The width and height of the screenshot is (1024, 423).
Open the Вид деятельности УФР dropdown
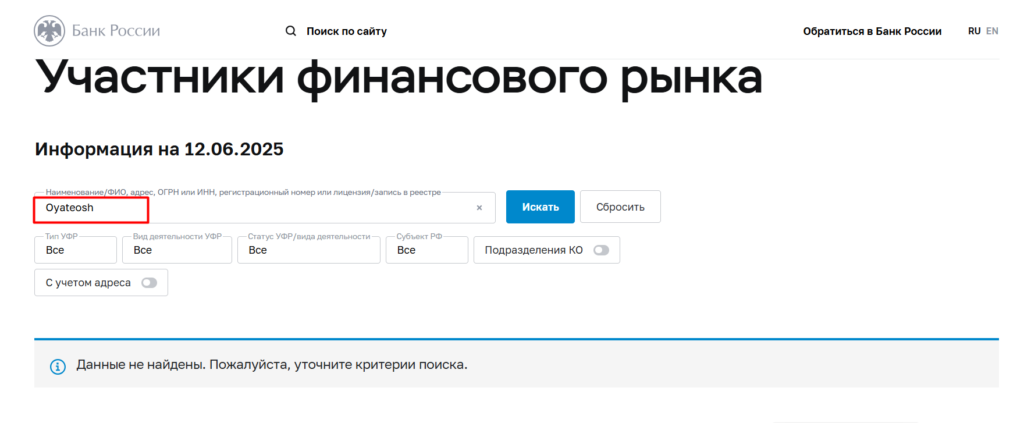pos(177,250)
